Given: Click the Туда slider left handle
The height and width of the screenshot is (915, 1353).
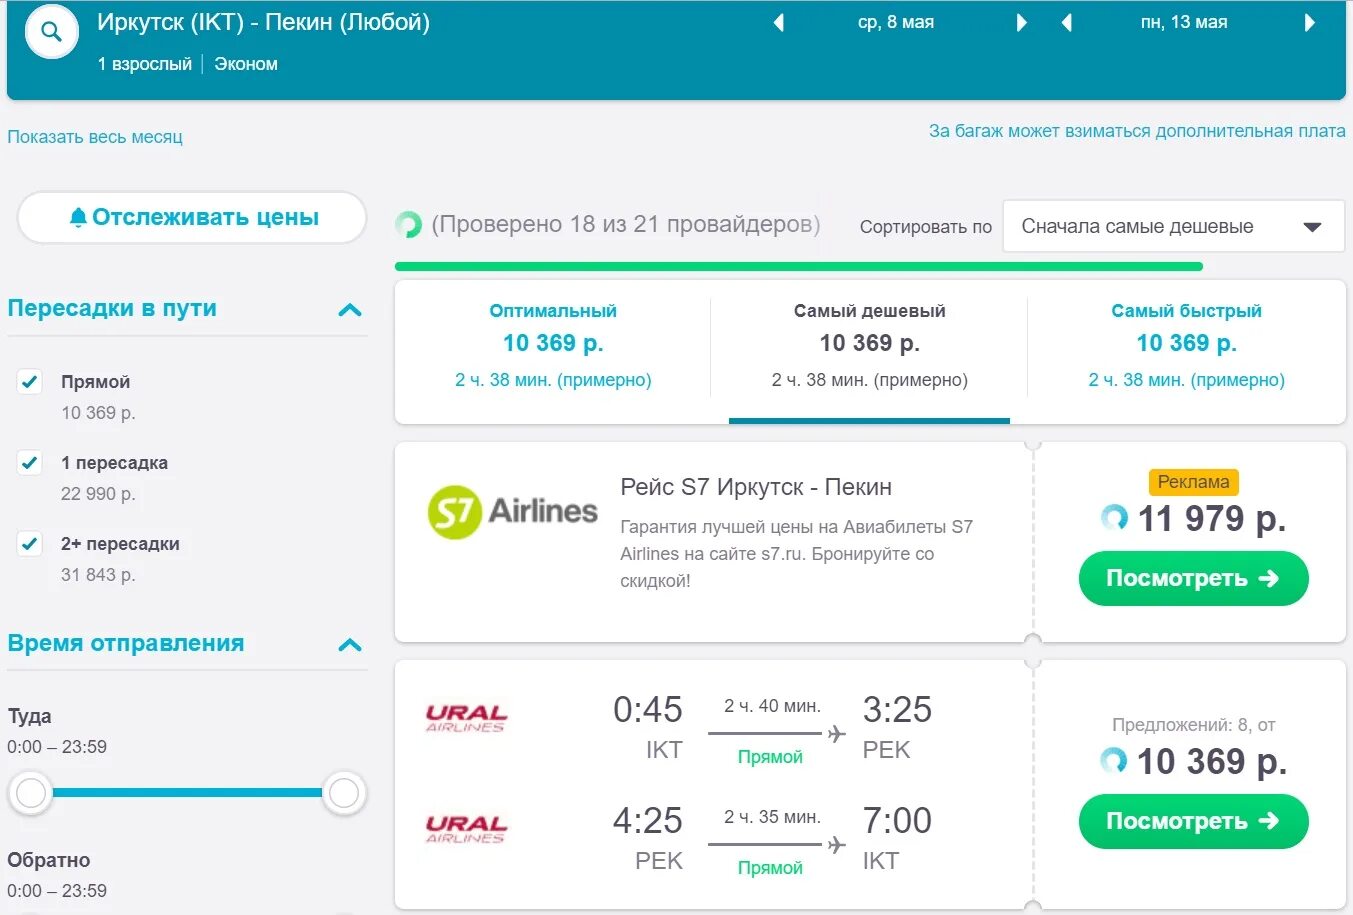Looking at the screenshot, I should [31, 793].
